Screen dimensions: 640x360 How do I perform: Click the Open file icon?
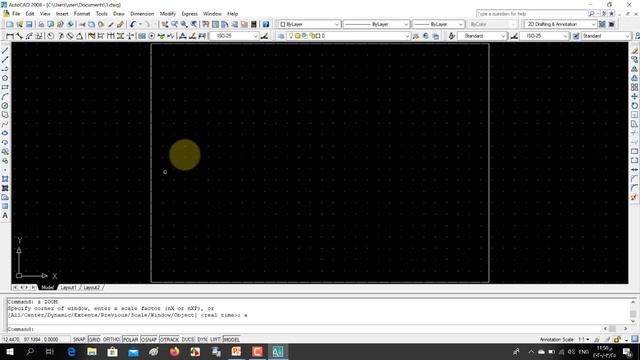19,24
